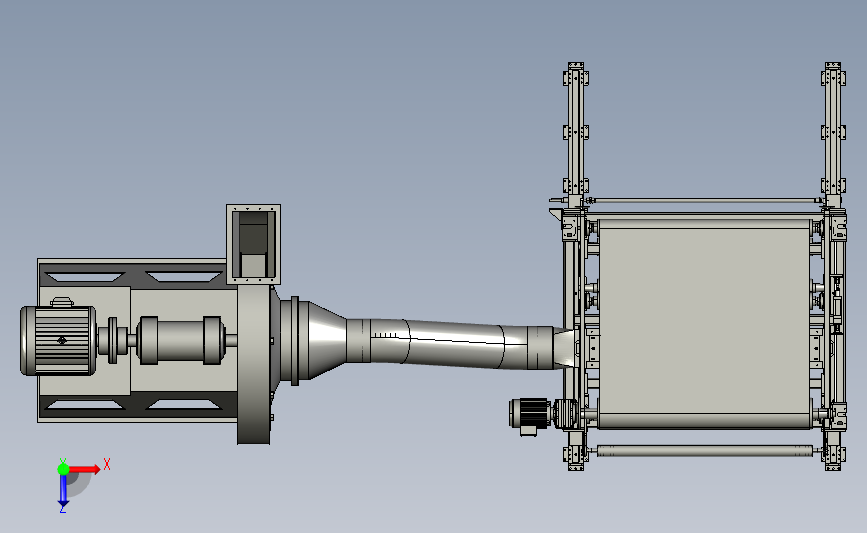Click the blue Z axis arrow of triad
This screenshot has width=867, height=533.
(x=63, y=491)
